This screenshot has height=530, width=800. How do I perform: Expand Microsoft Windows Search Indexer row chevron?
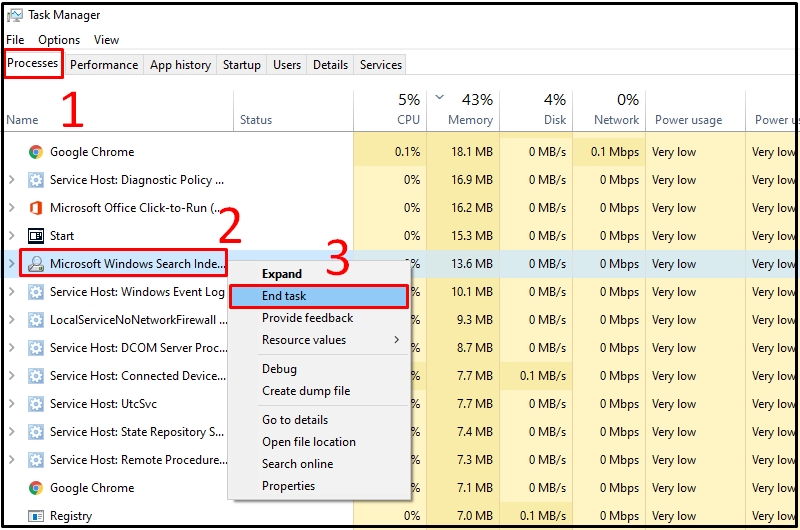click(x=12, y=264)
